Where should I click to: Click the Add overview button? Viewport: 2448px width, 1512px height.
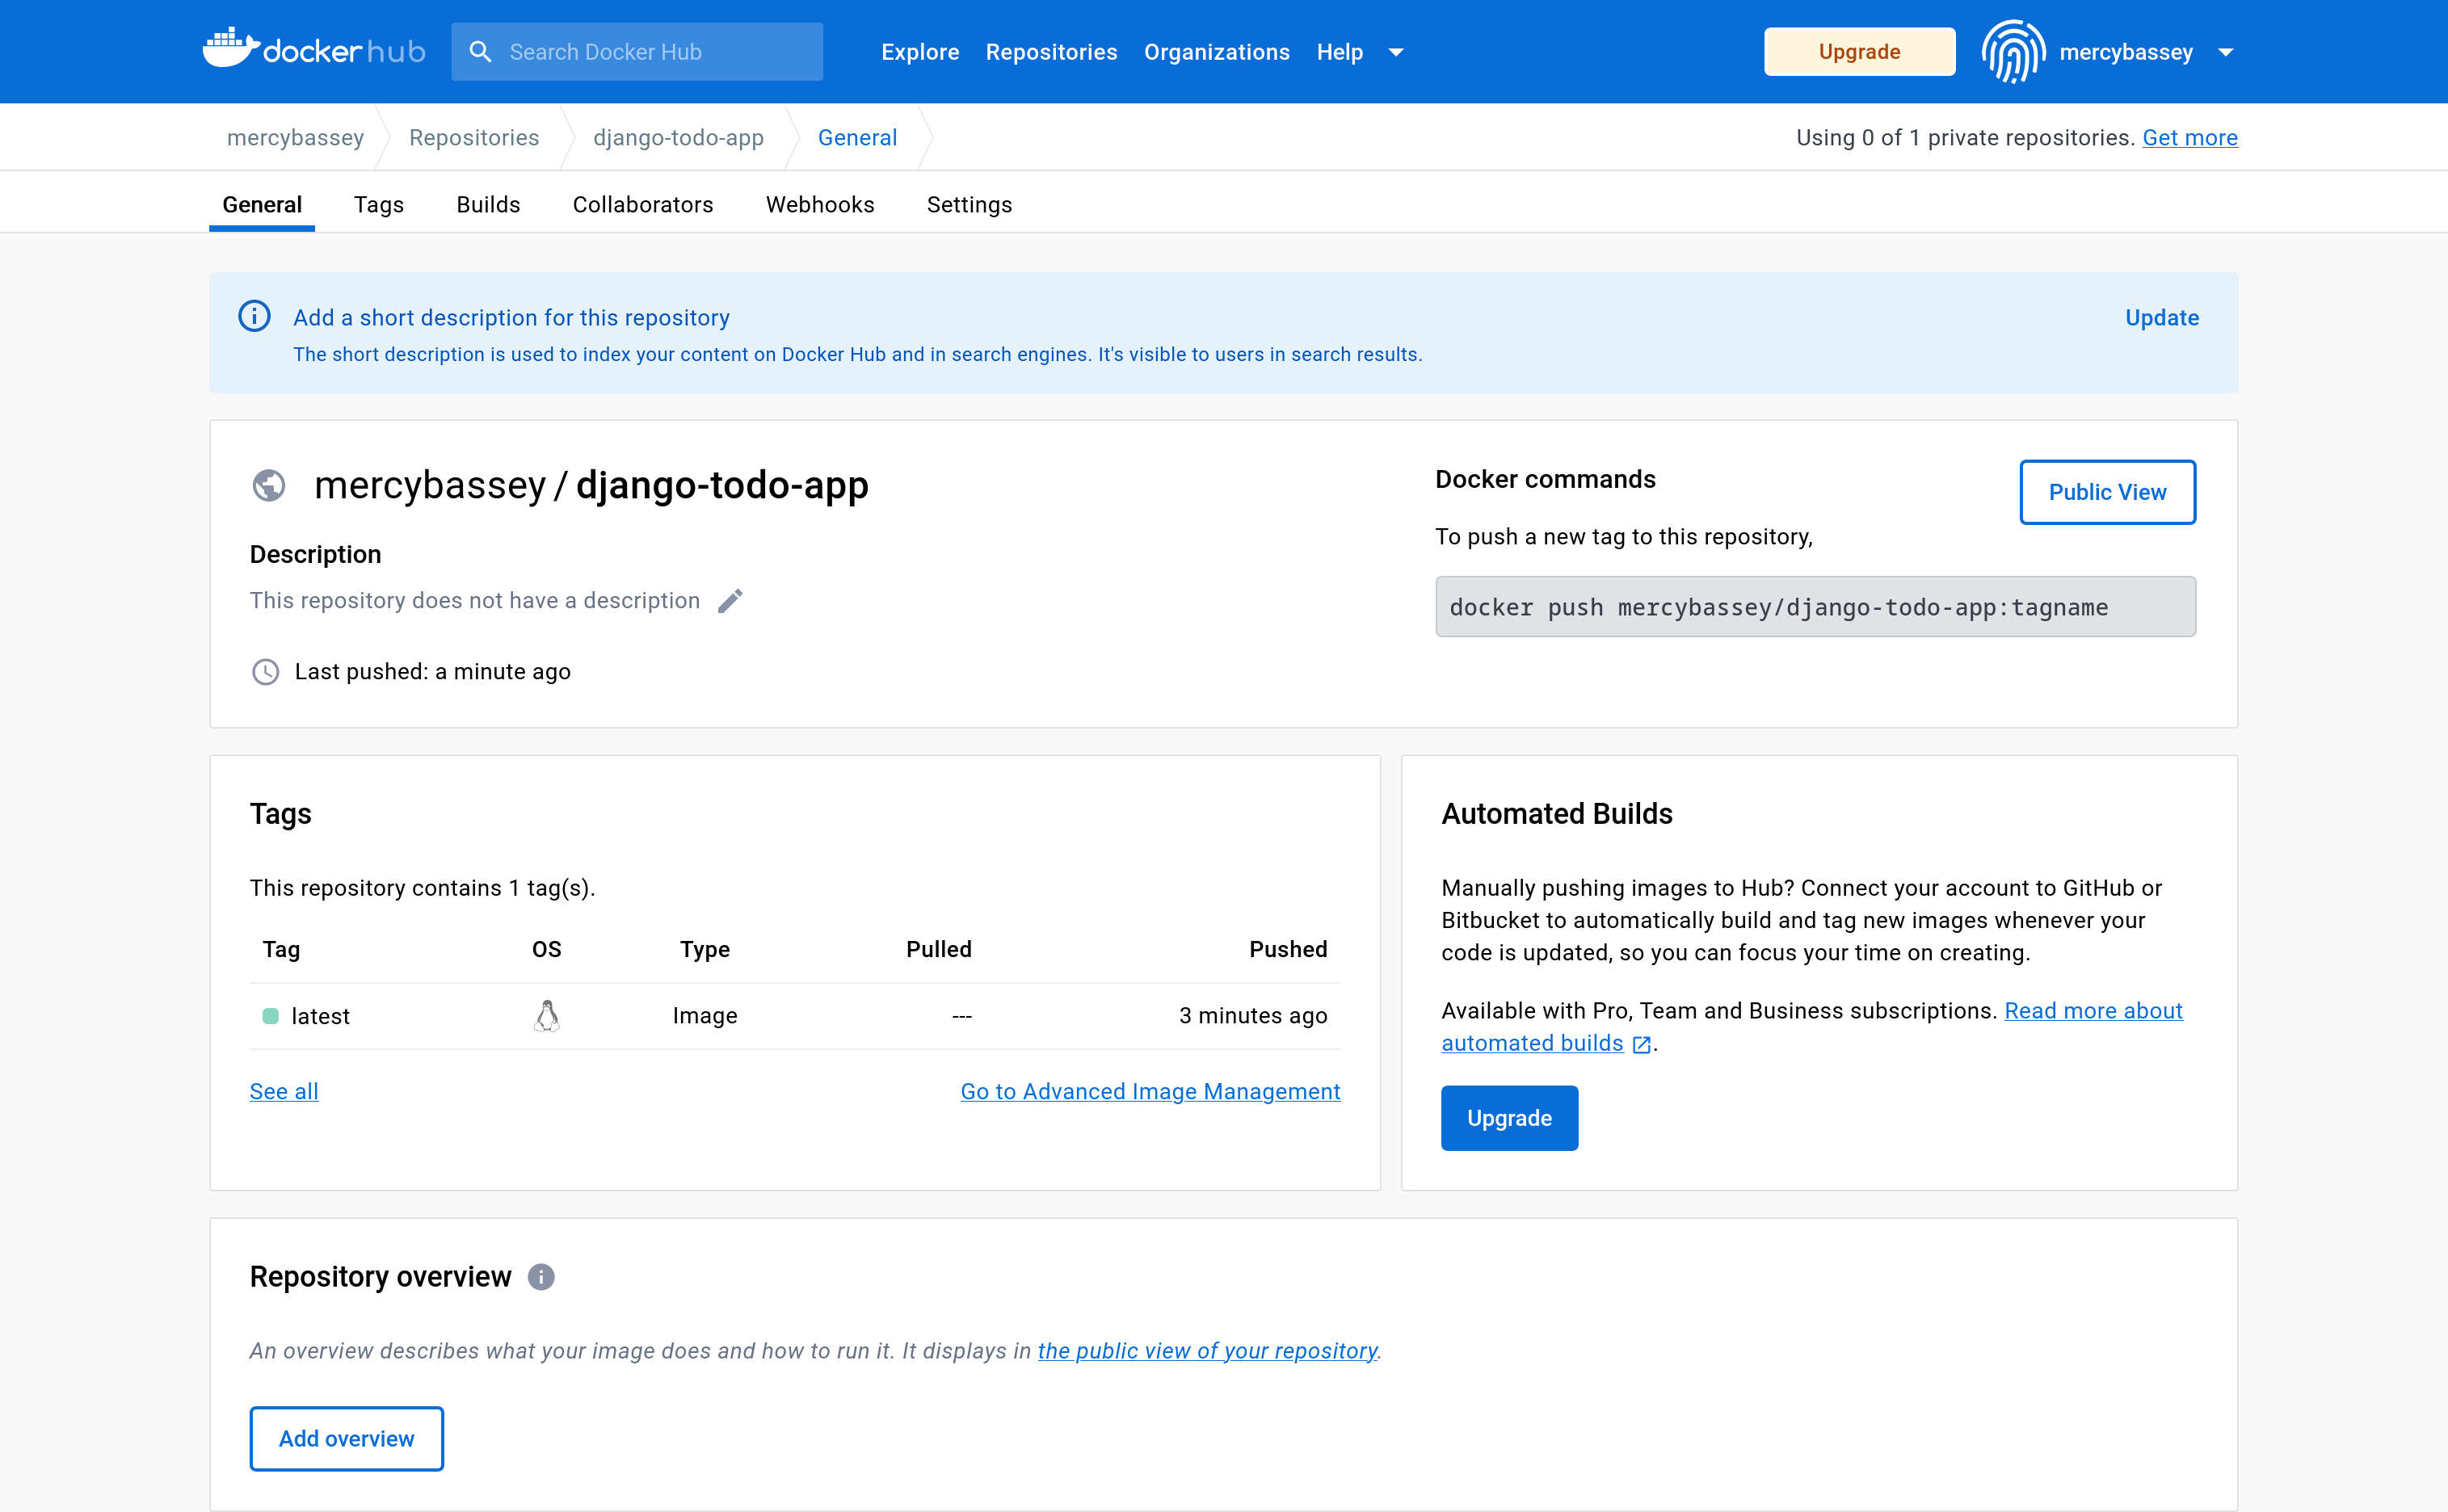(x=346, y=1439)
